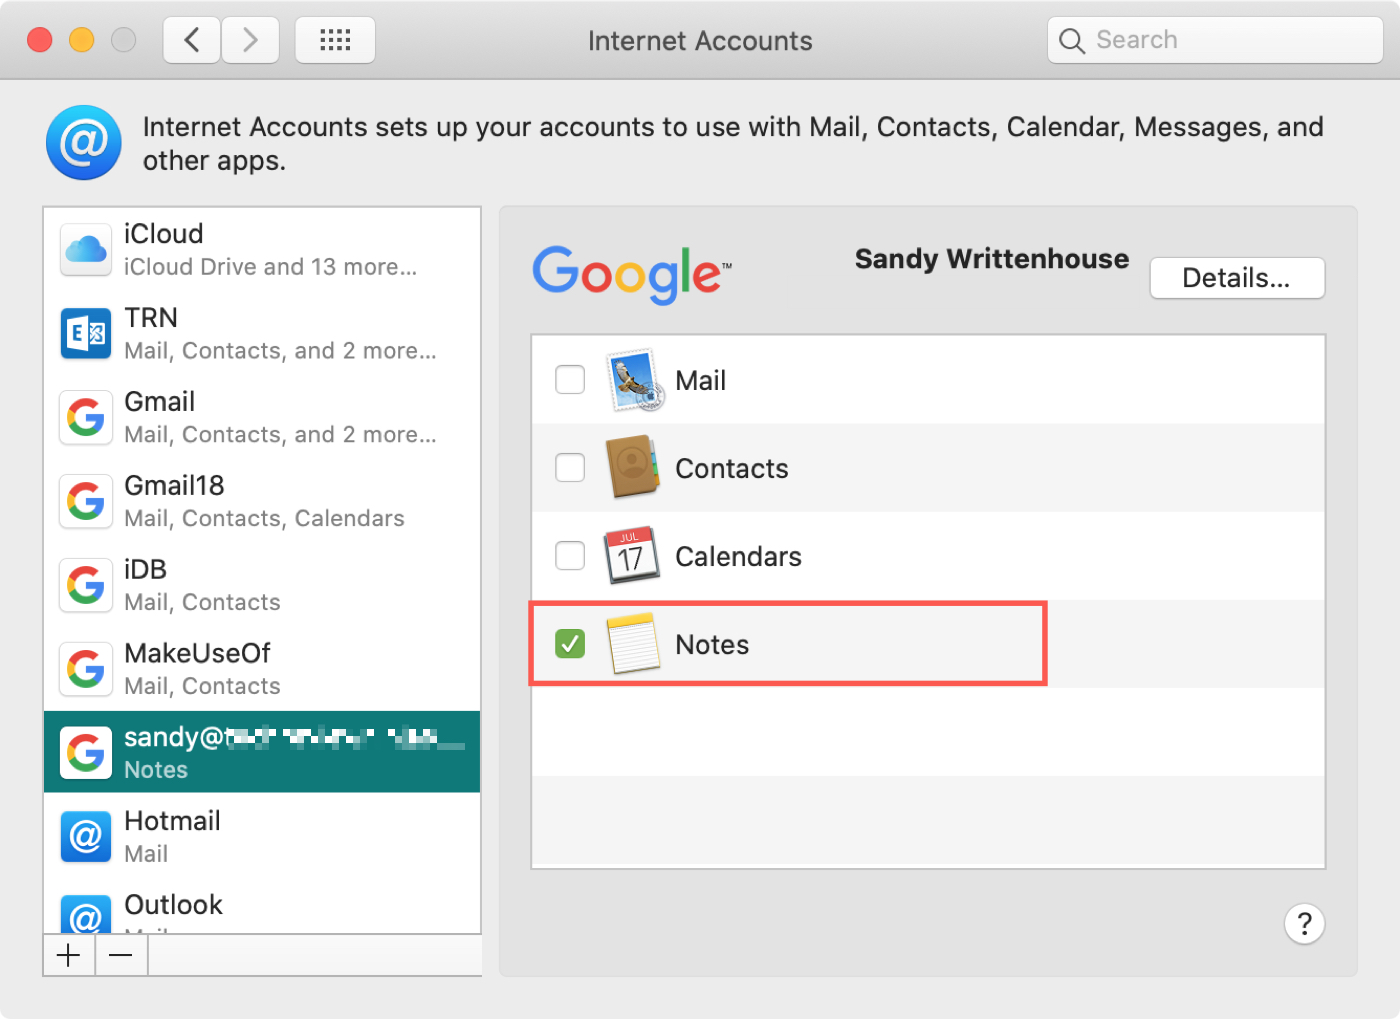Viewport: 1400px width, 1019px height.
Task: Click the Mail app stamp icon
Action: (635, 380)
